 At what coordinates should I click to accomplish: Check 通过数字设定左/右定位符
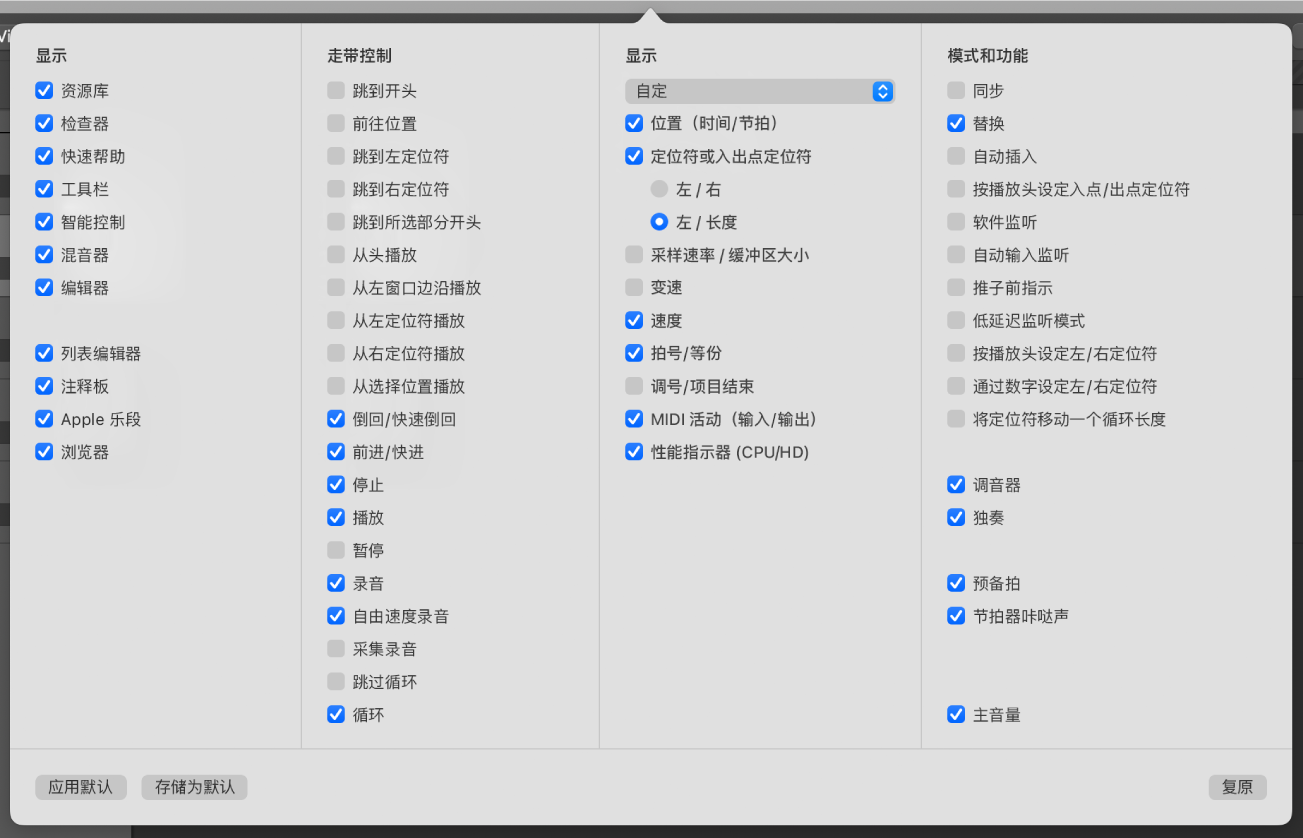(956, 386)
